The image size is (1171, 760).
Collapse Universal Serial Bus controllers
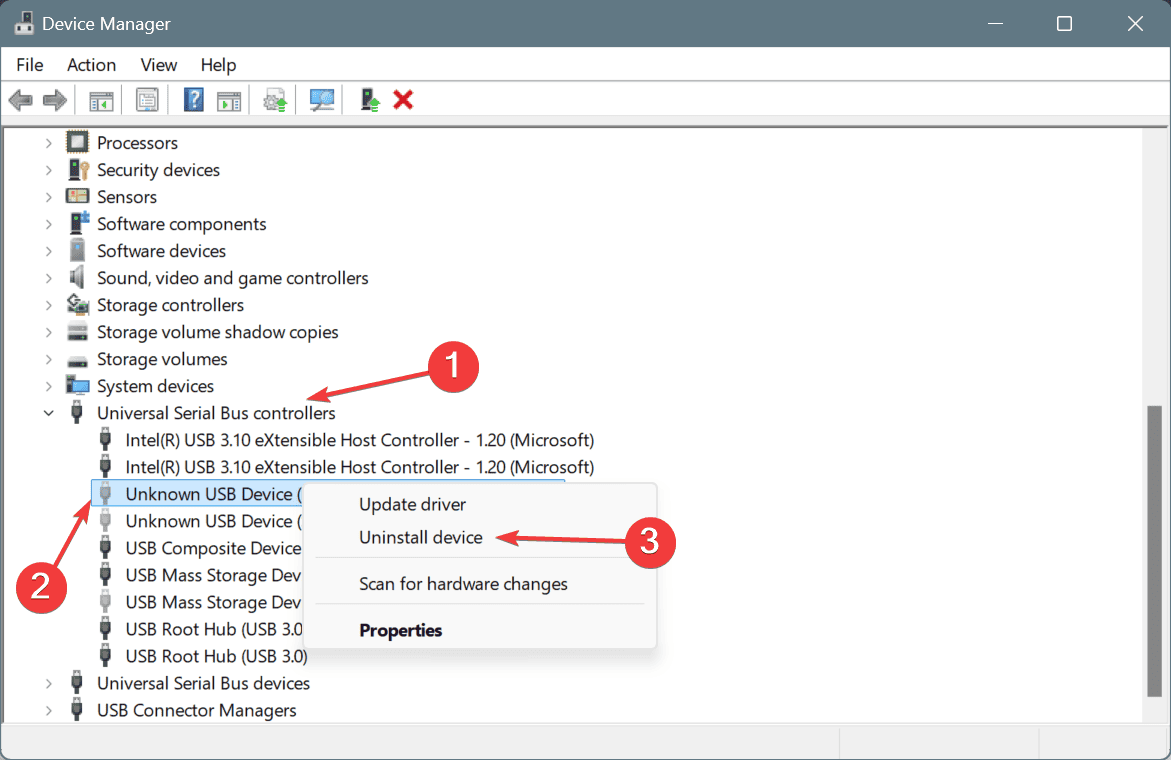point(49,413)
